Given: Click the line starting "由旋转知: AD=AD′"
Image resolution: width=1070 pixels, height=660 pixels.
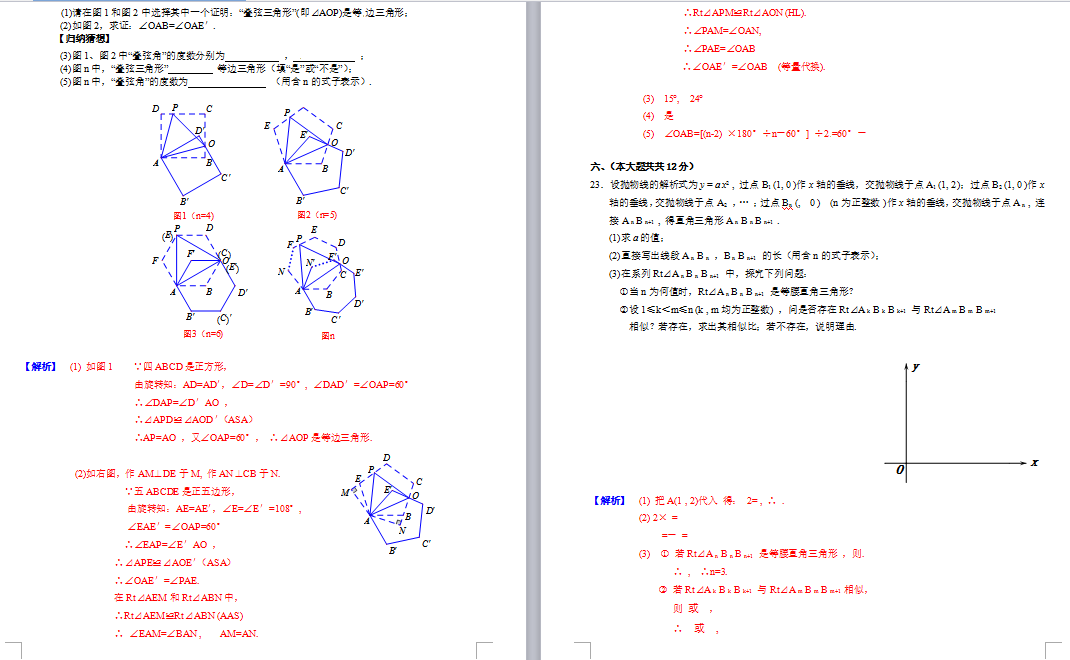Looking at the screenshot, I should [x=271, y=384].
